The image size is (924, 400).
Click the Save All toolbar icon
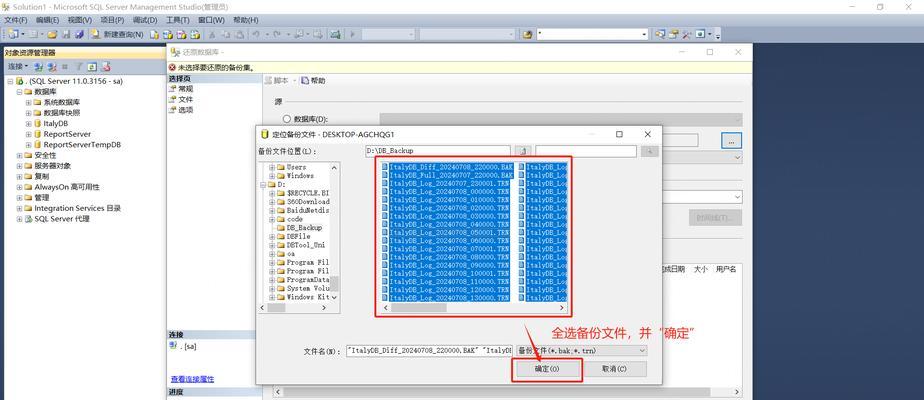point(79,34)
